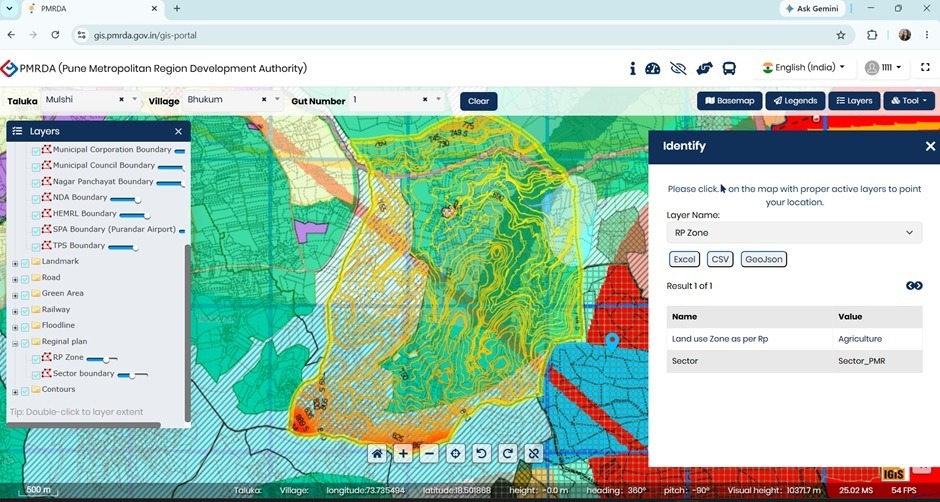
Task: Toggle SPA Boundary (Purandar Airport) checkbox
Action: tap(35, 230)
